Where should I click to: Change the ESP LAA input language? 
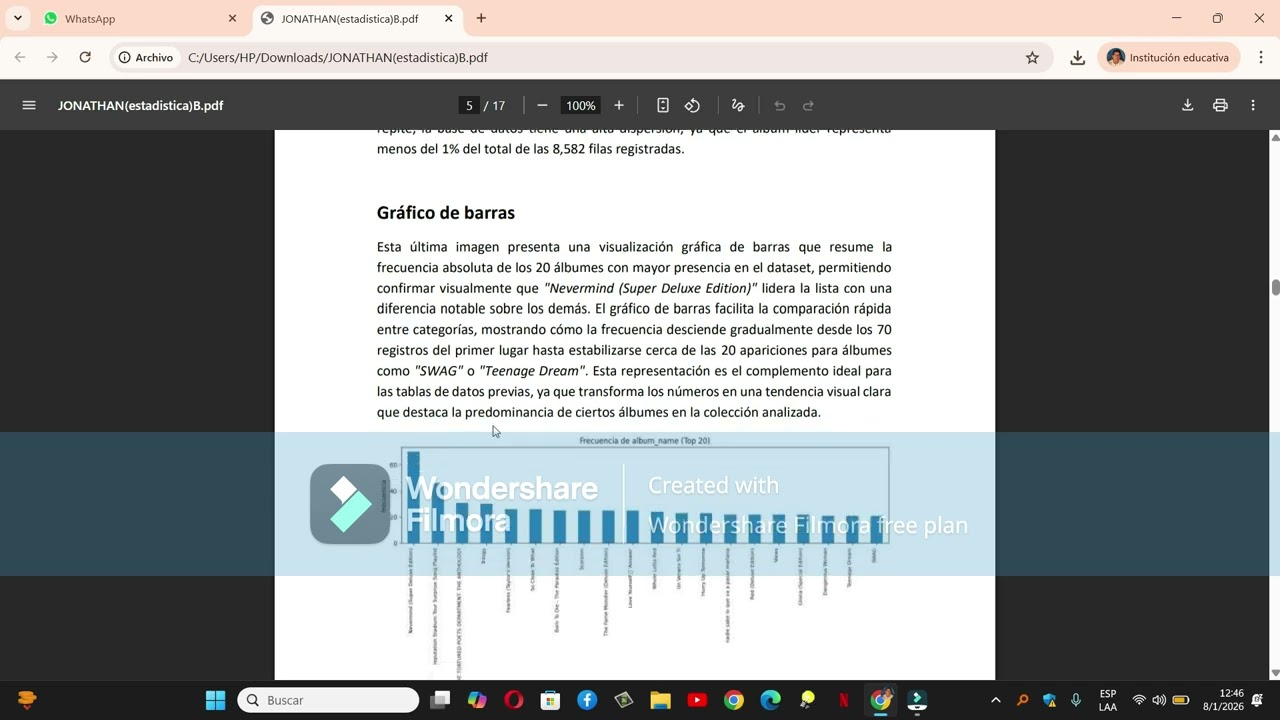(1108, 700)
